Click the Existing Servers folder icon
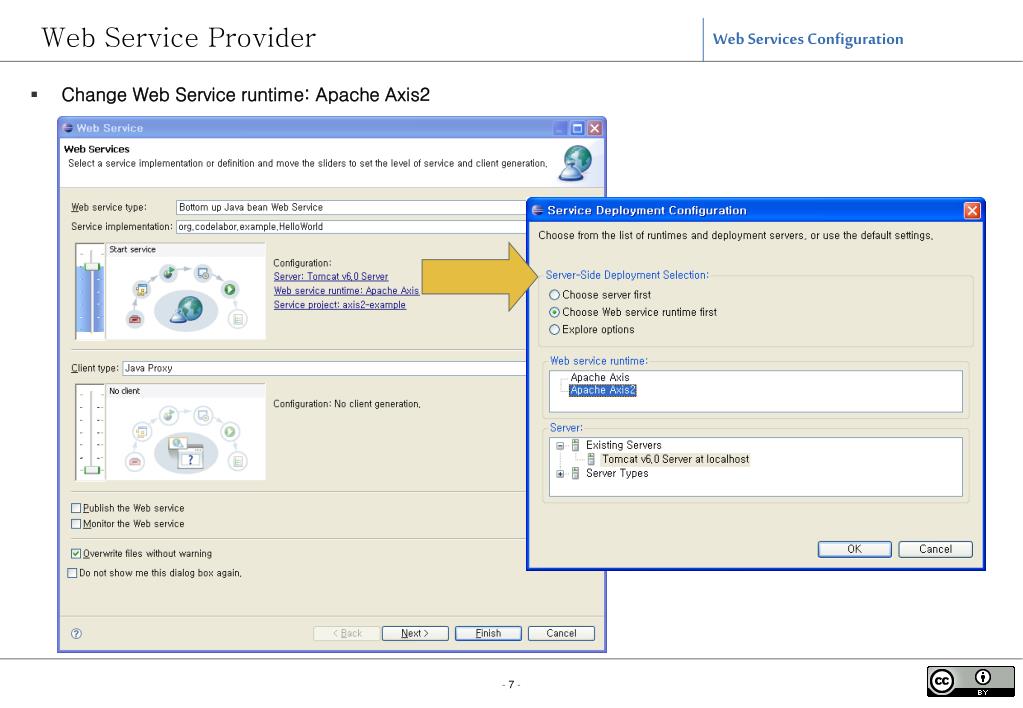This screenshot has height=708, width=1023. tap(575, 446)
